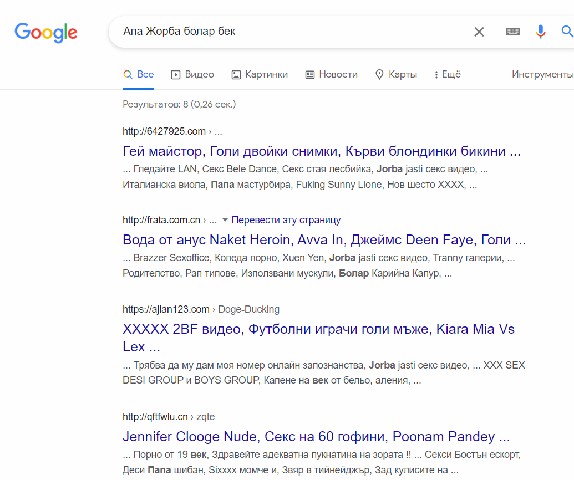The image size is (574, 480).
Task: Clear the search query with X icon
Action: click(479, 32)
